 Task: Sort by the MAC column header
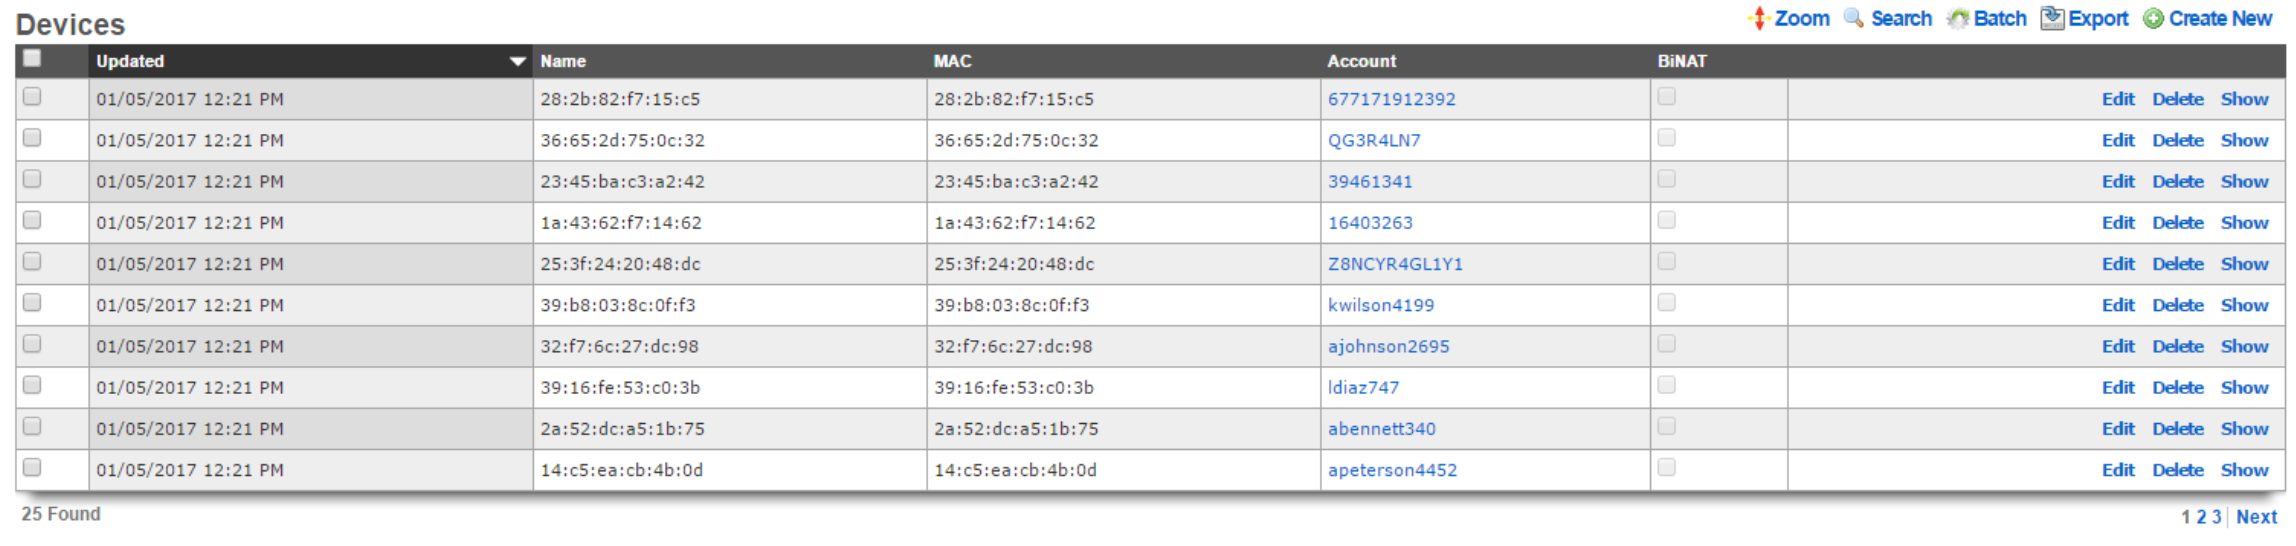point(952,61)
